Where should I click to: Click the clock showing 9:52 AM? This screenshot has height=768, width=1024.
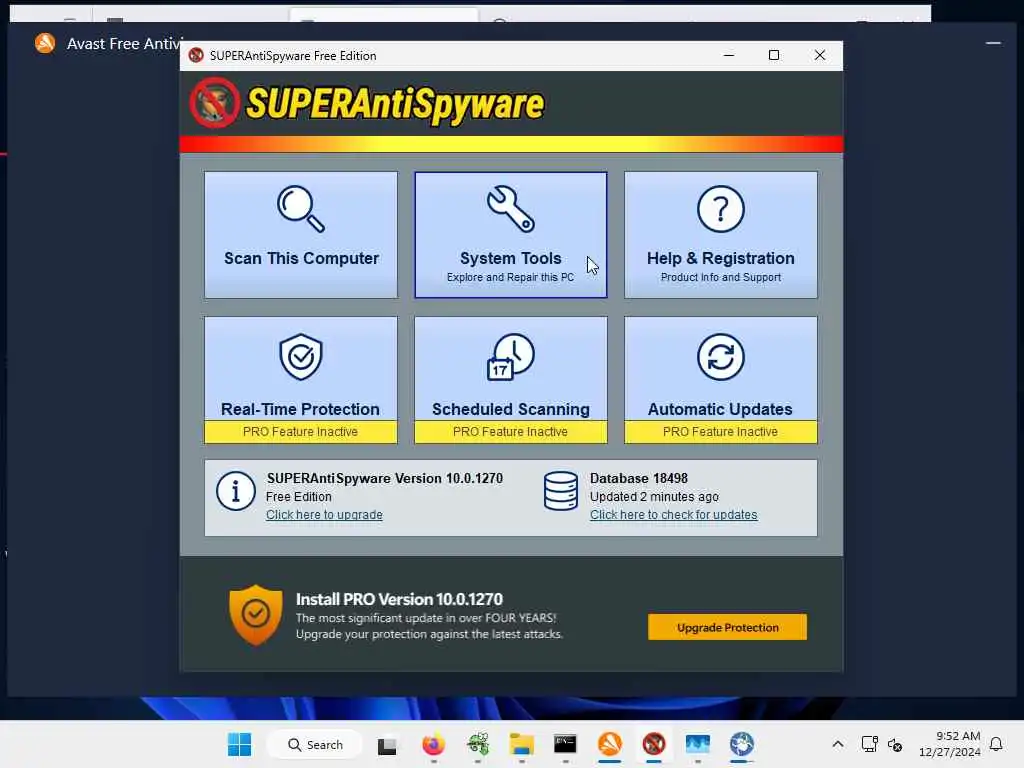(x=958, y=736)
